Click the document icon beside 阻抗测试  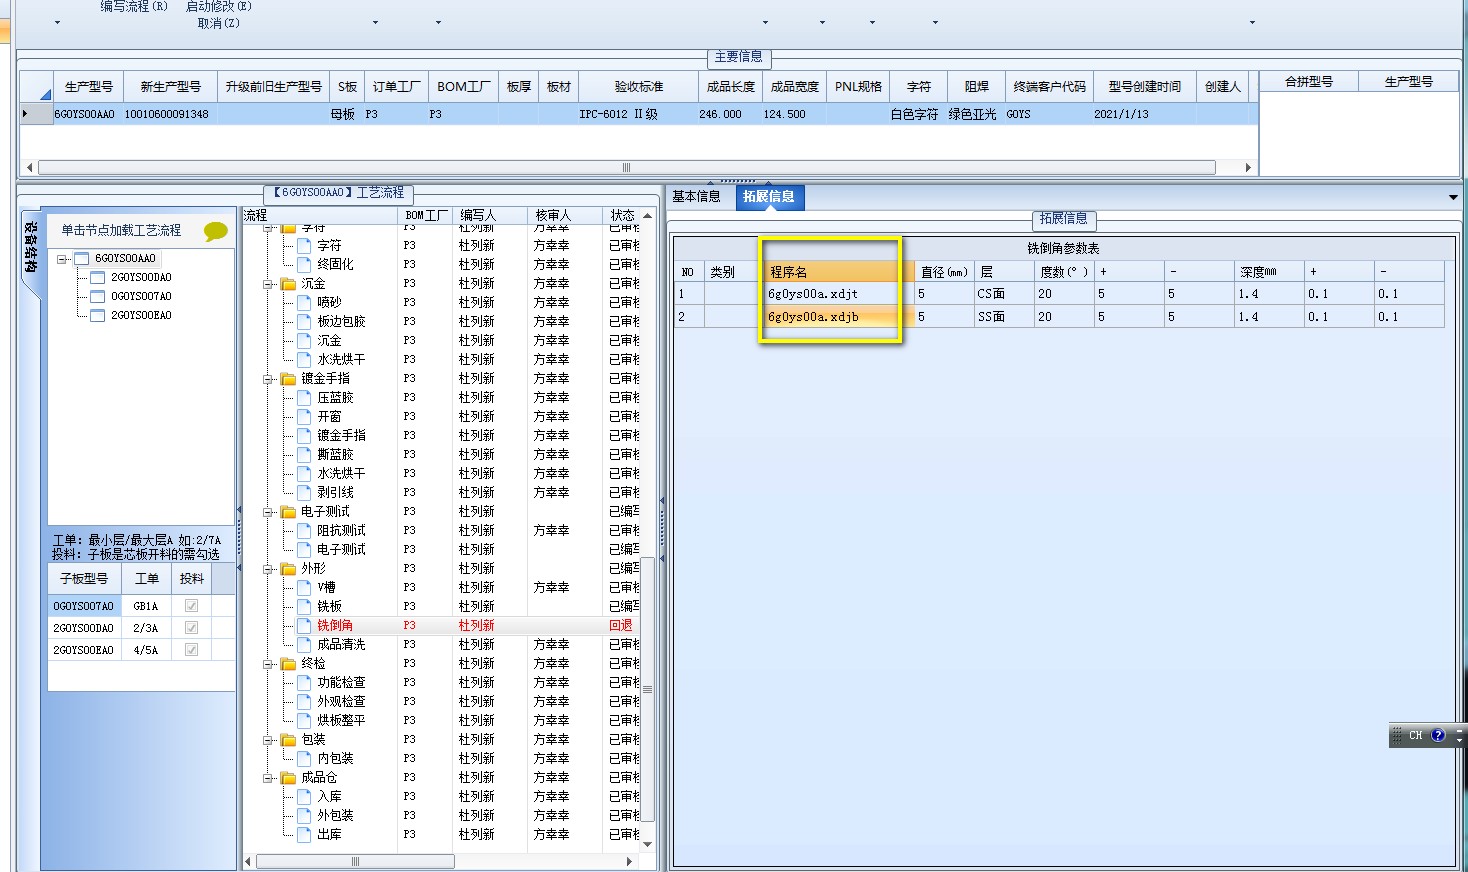(x=304, y=531)
